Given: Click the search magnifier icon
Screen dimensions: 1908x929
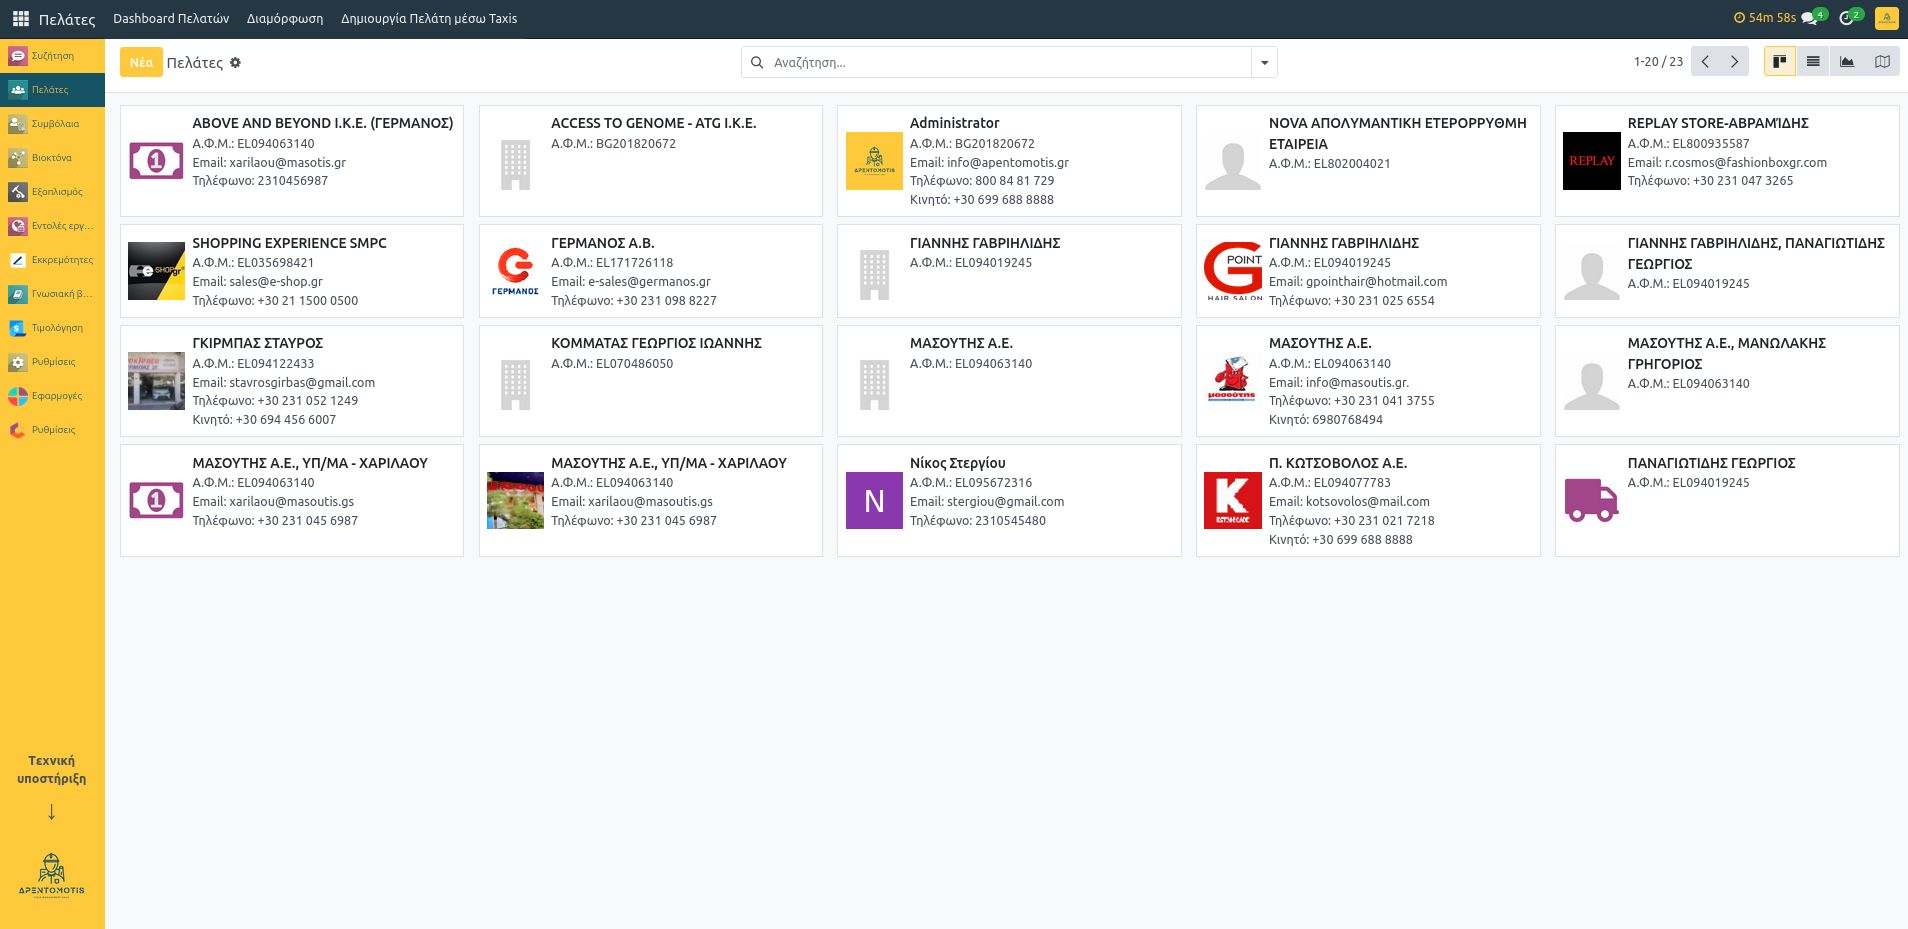Looking at the screenshot, I should point(757,62).
